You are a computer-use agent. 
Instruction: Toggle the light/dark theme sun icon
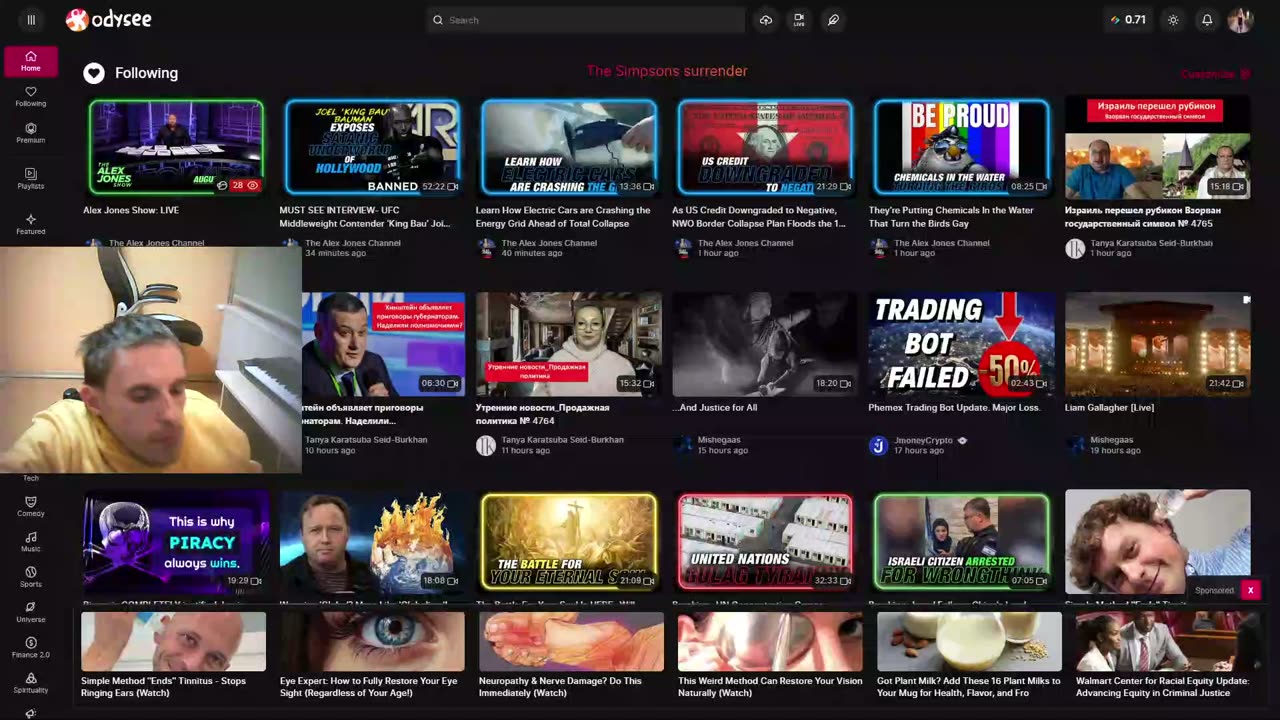(x=1173, y=20)
